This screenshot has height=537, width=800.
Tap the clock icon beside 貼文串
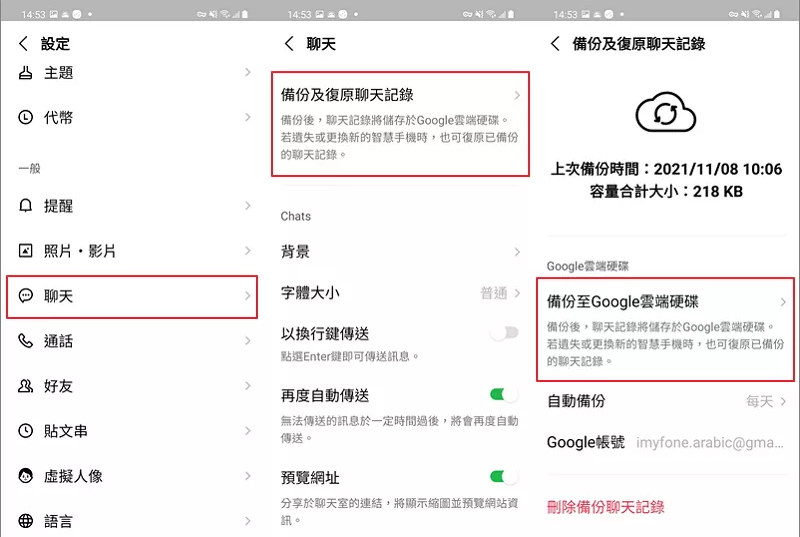26,431
